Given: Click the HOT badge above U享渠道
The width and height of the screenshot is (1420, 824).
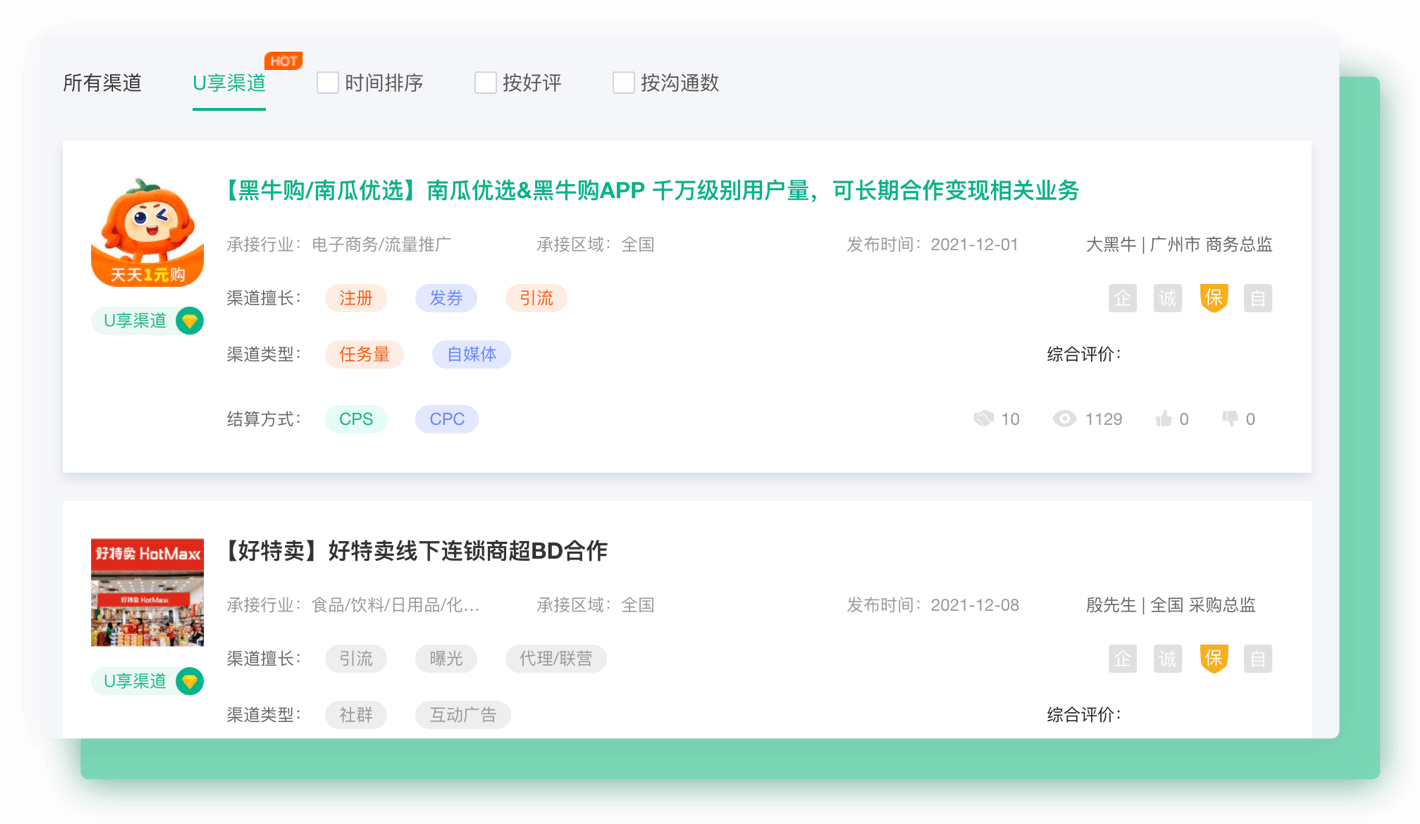Looking at the screenshot, I should pyautogui.click(x=283, y=61).
